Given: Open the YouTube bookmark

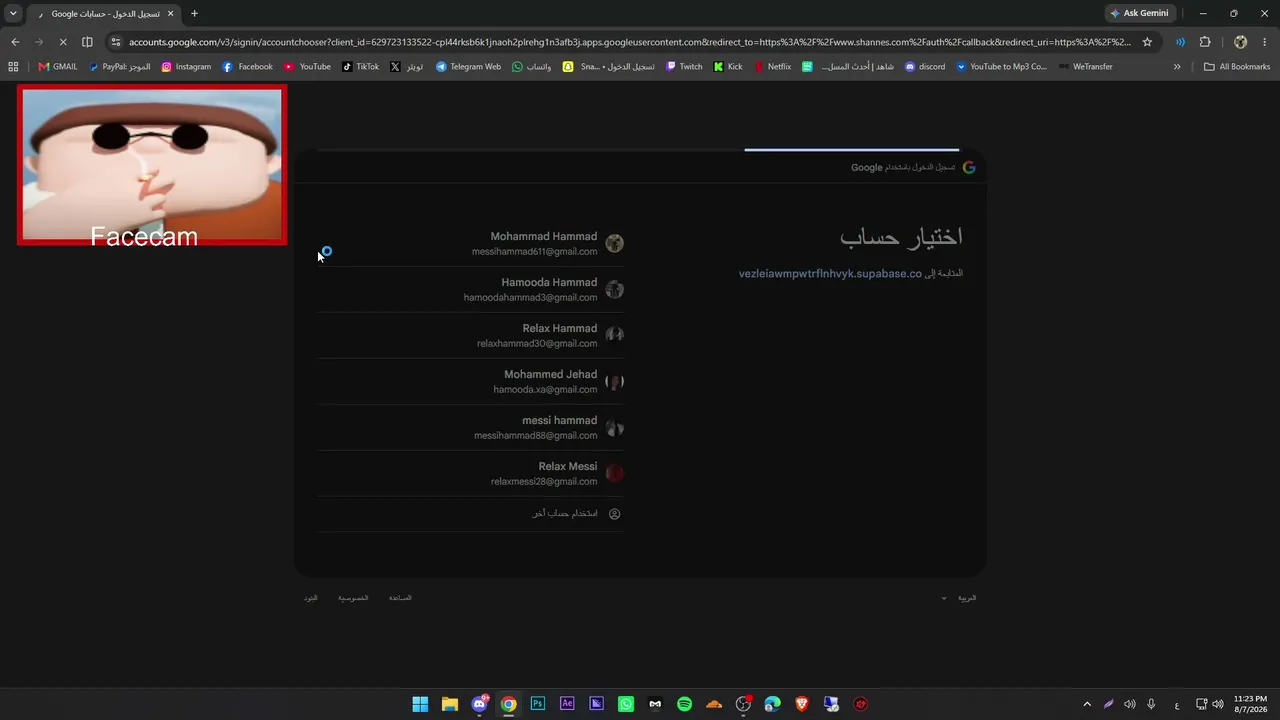Looking at the screenshot, I should tap(307, 67).
